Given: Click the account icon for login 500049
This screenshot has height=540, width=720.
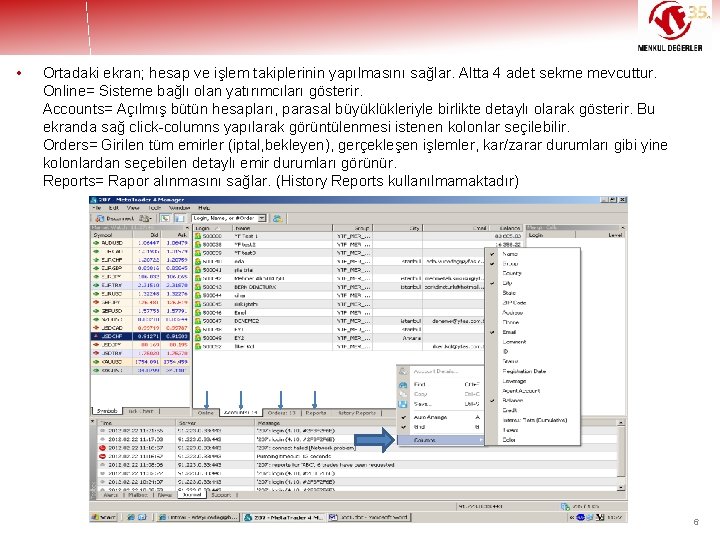Looking at the screenshot, I should point(198,338).
